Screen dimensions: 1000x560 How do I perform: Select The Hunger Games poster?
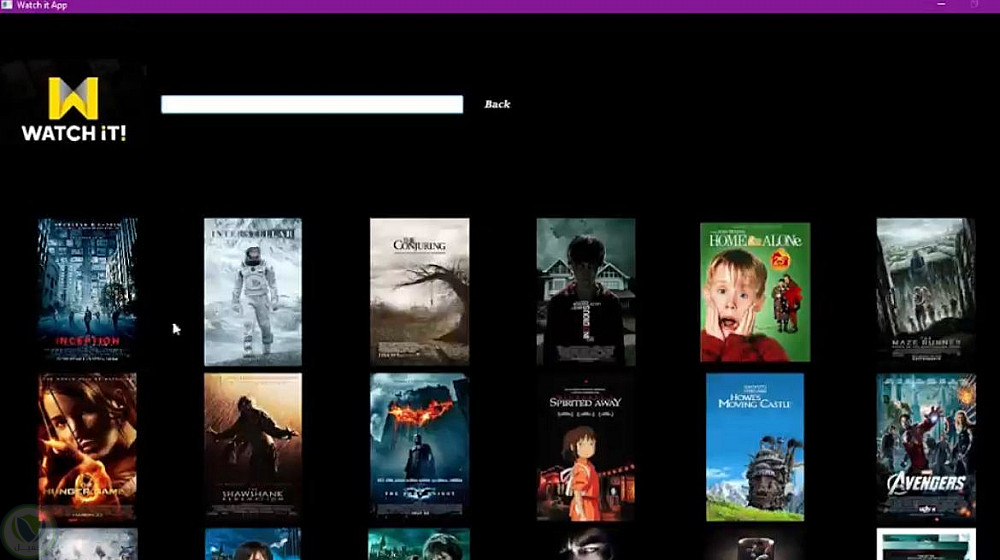pos(87,446)
